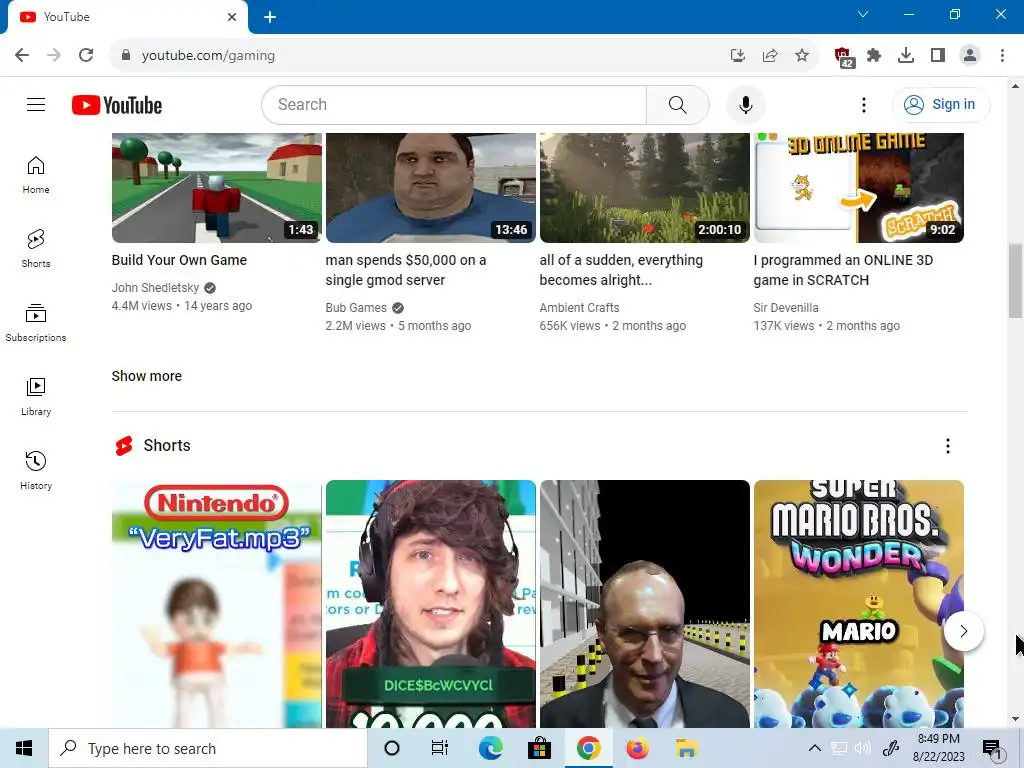Open Task View on the taskbar

pos(440,748)
